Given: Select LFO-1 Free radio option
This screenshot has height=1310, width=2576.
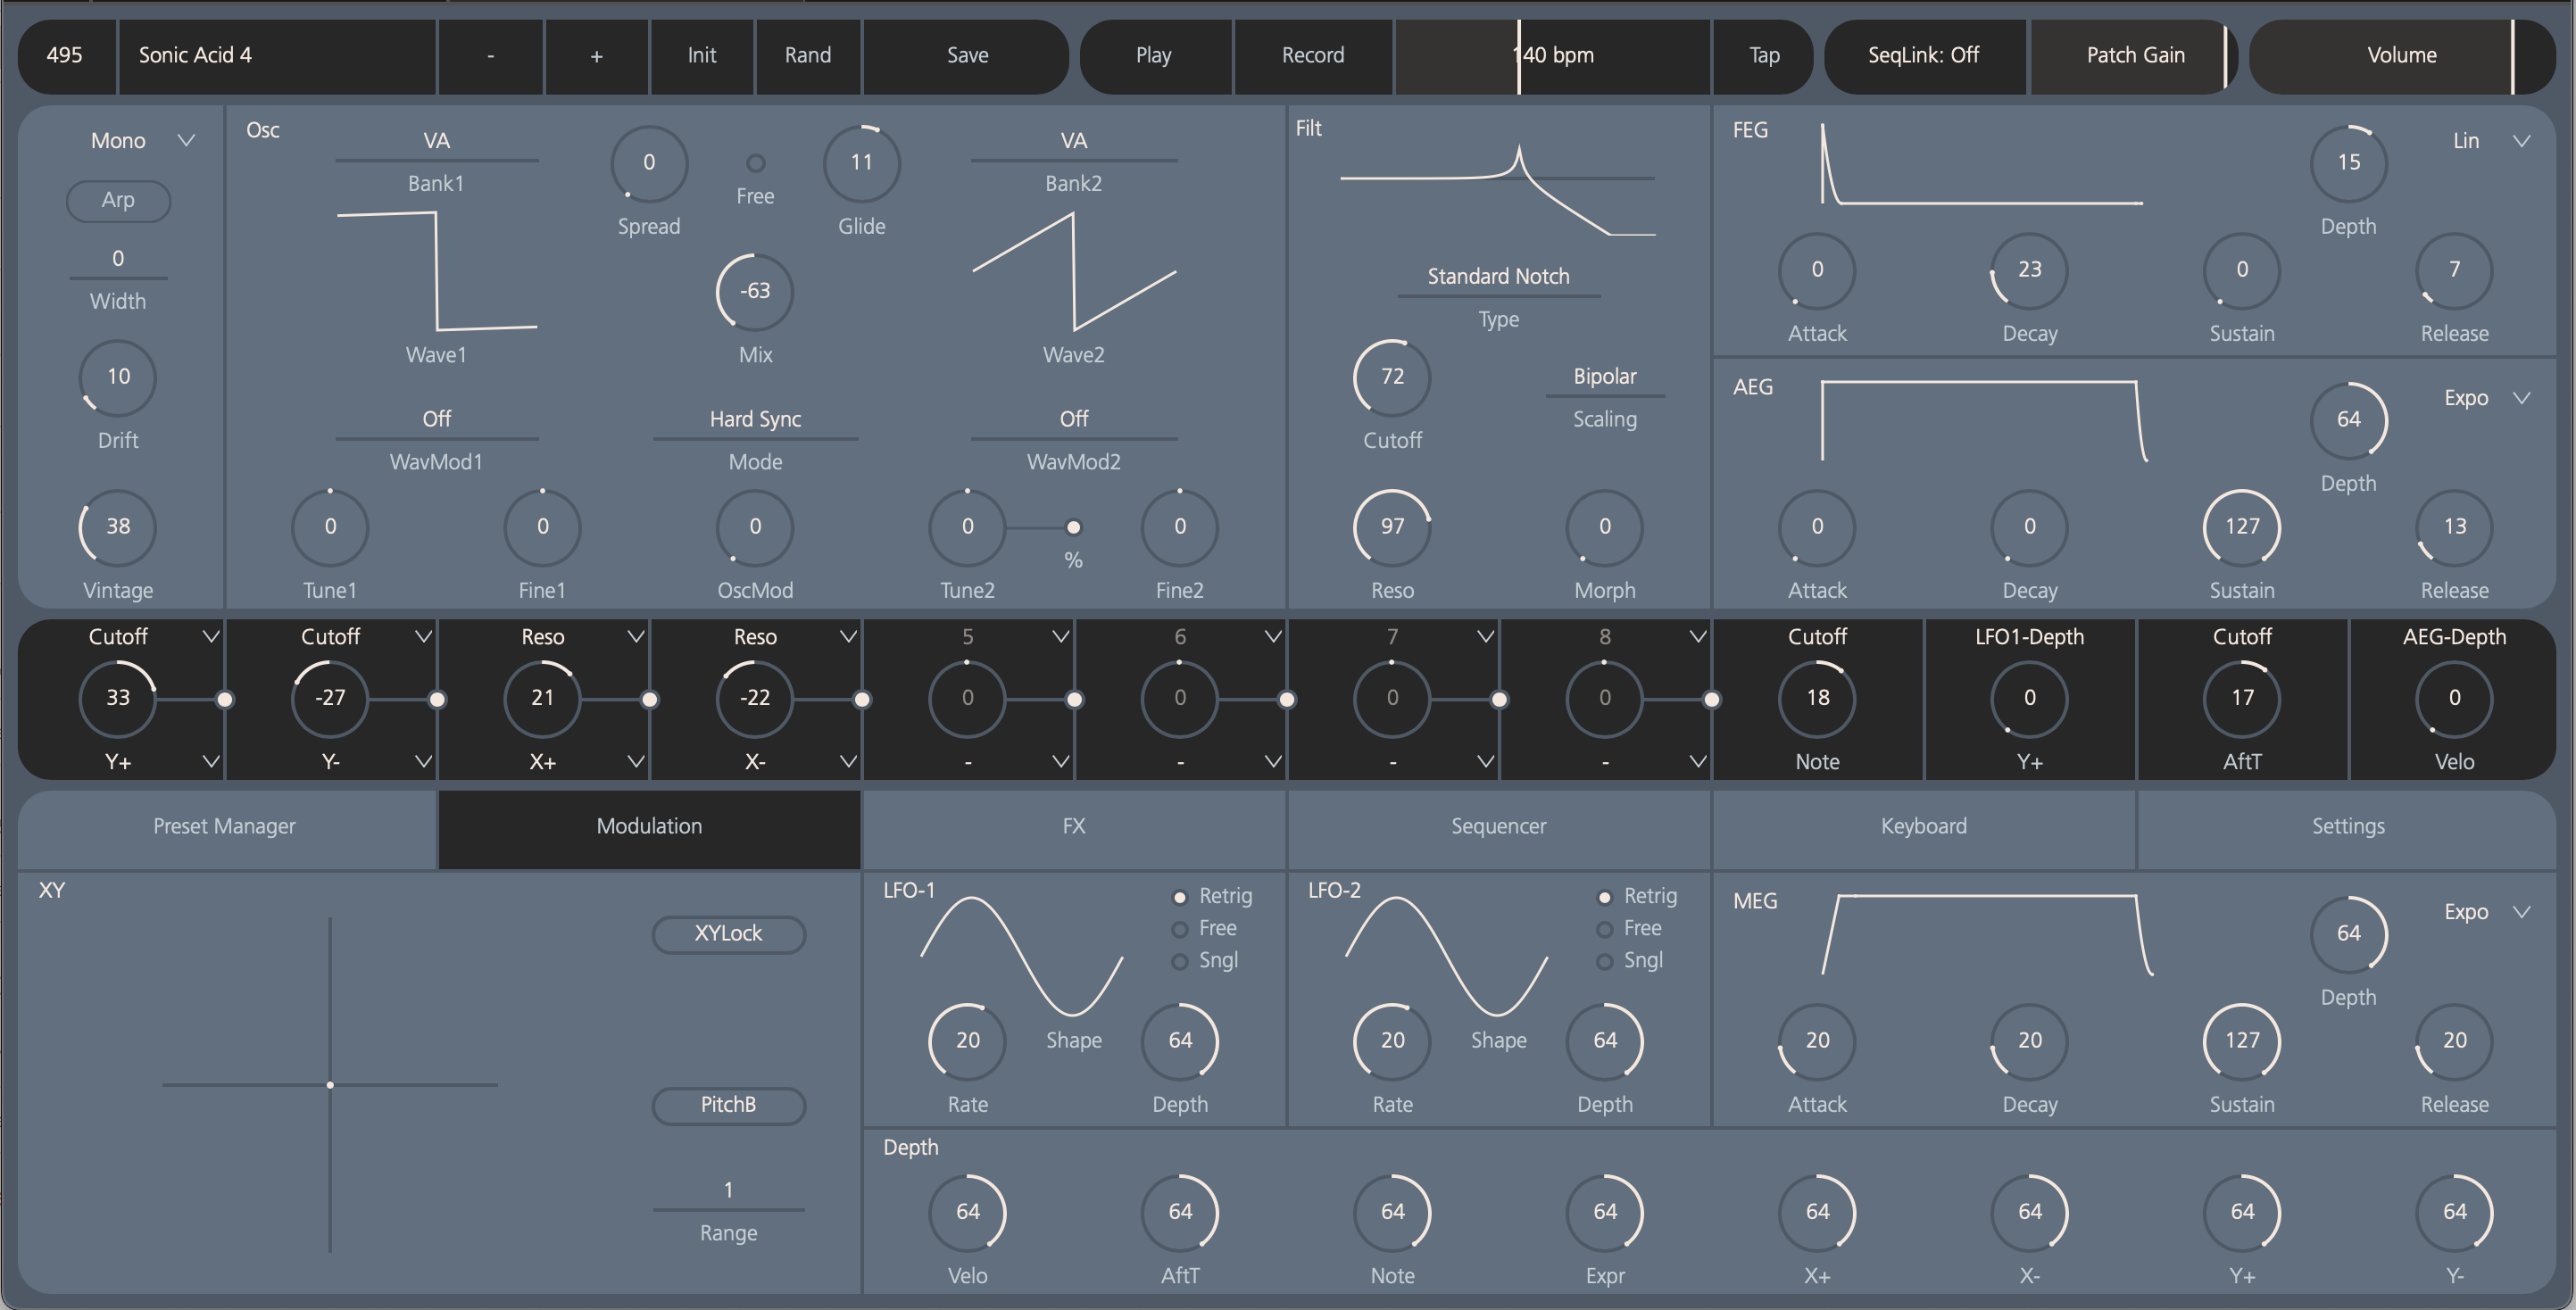Looking at the screenshot, I should [1181, 929].
